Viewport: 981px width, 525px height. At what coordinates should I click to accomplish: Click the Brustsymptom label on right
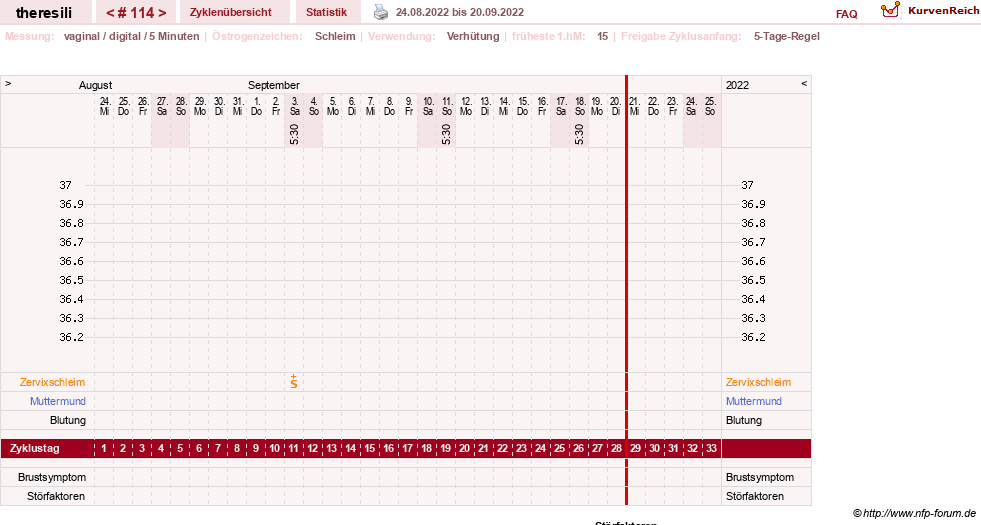point(760,477)
